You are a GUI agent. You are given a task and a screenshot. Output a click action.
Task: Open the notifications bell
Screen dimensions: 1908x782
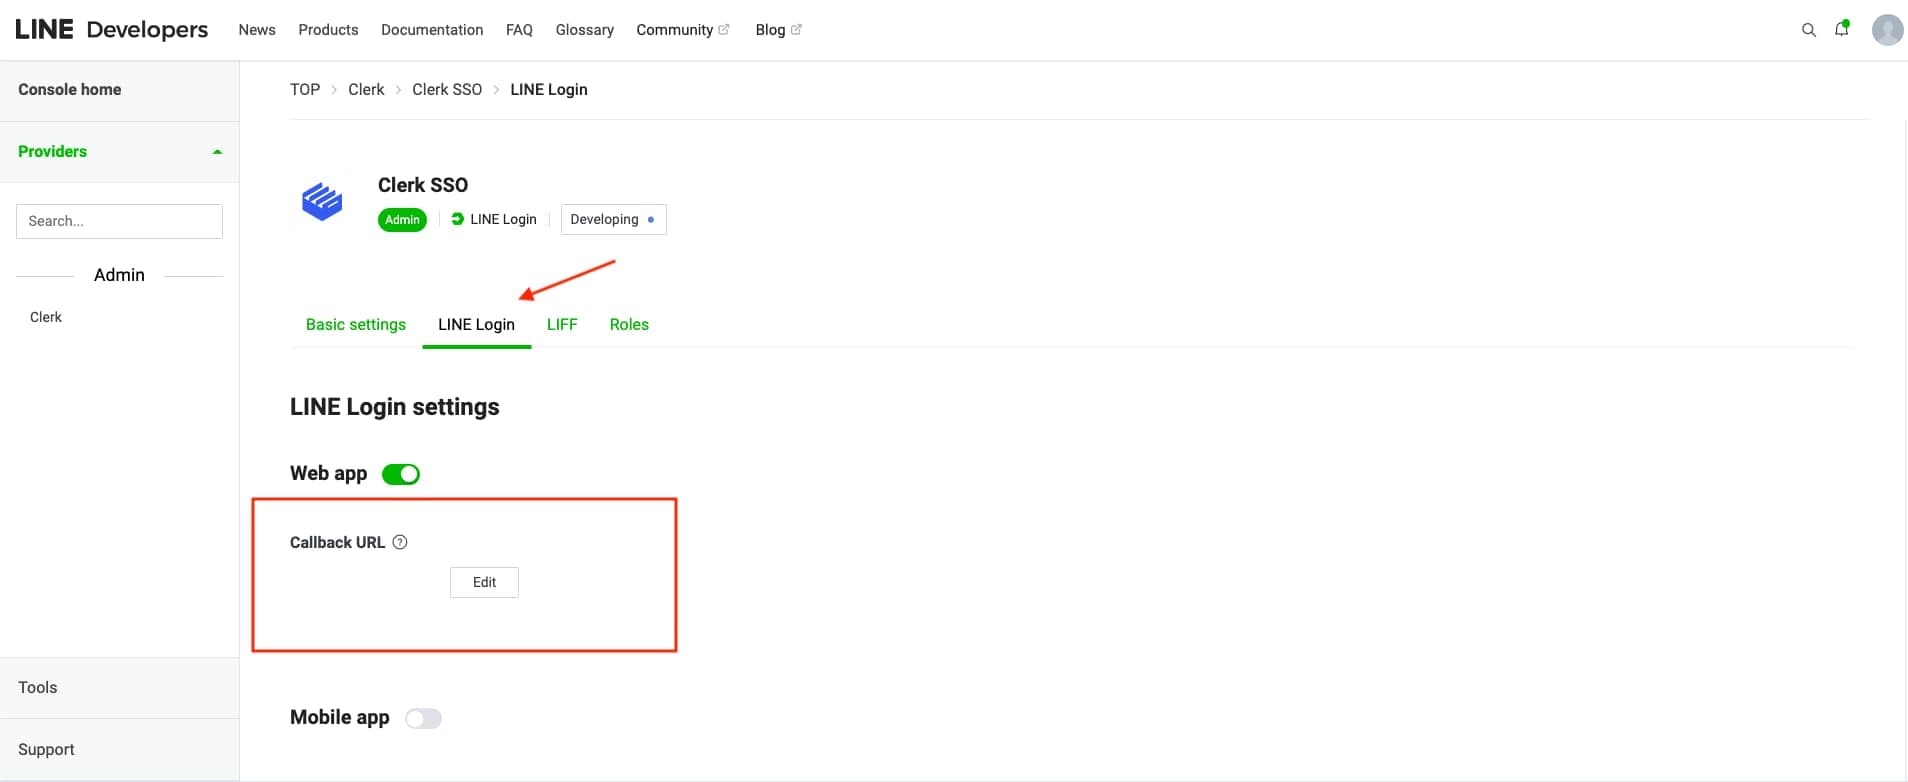pos(1841,29)
